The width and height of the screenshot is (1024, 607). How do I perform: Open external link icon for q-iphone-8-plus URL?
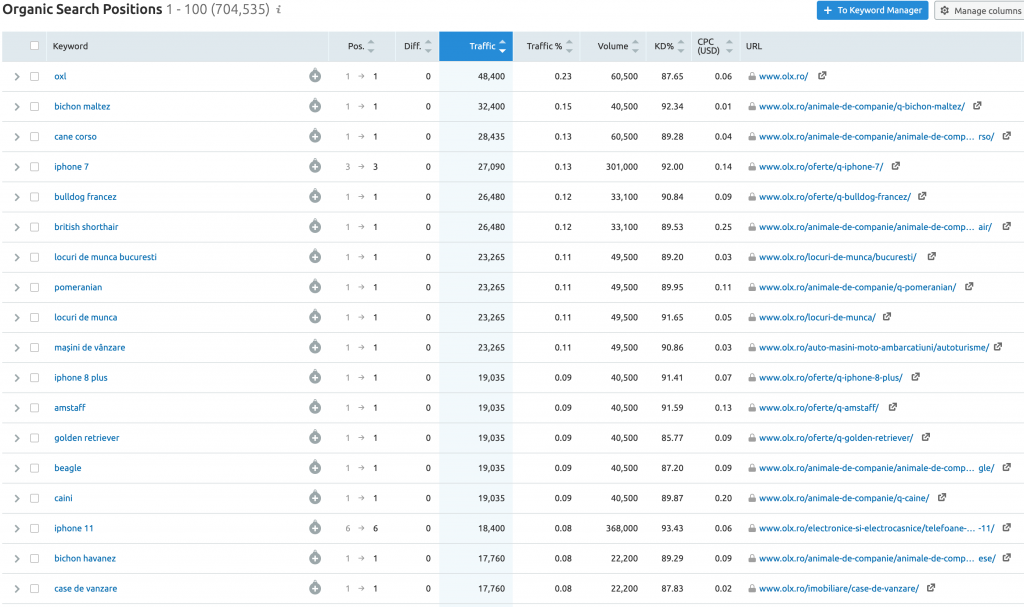[916, 377]
